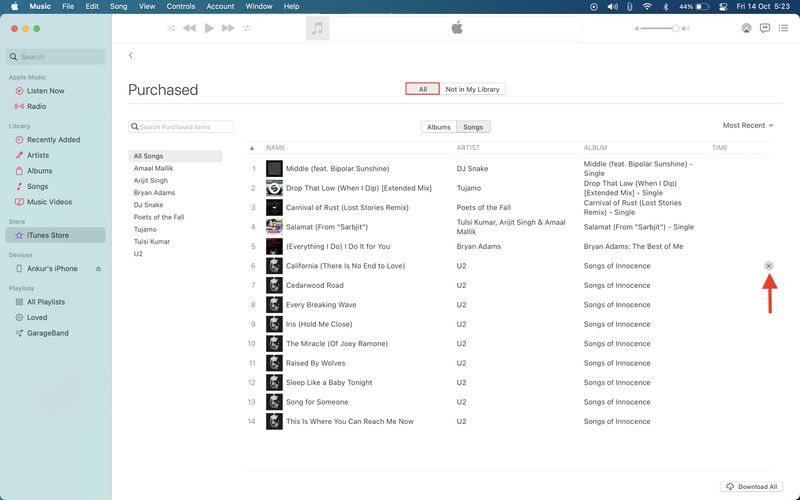Image resolution: width=800 pixels, height=500 pixels.
Task: Click Salamat (From "Sarbjit") artwork thumbnail
Action: pyautogui.click(x=274, y=227)
